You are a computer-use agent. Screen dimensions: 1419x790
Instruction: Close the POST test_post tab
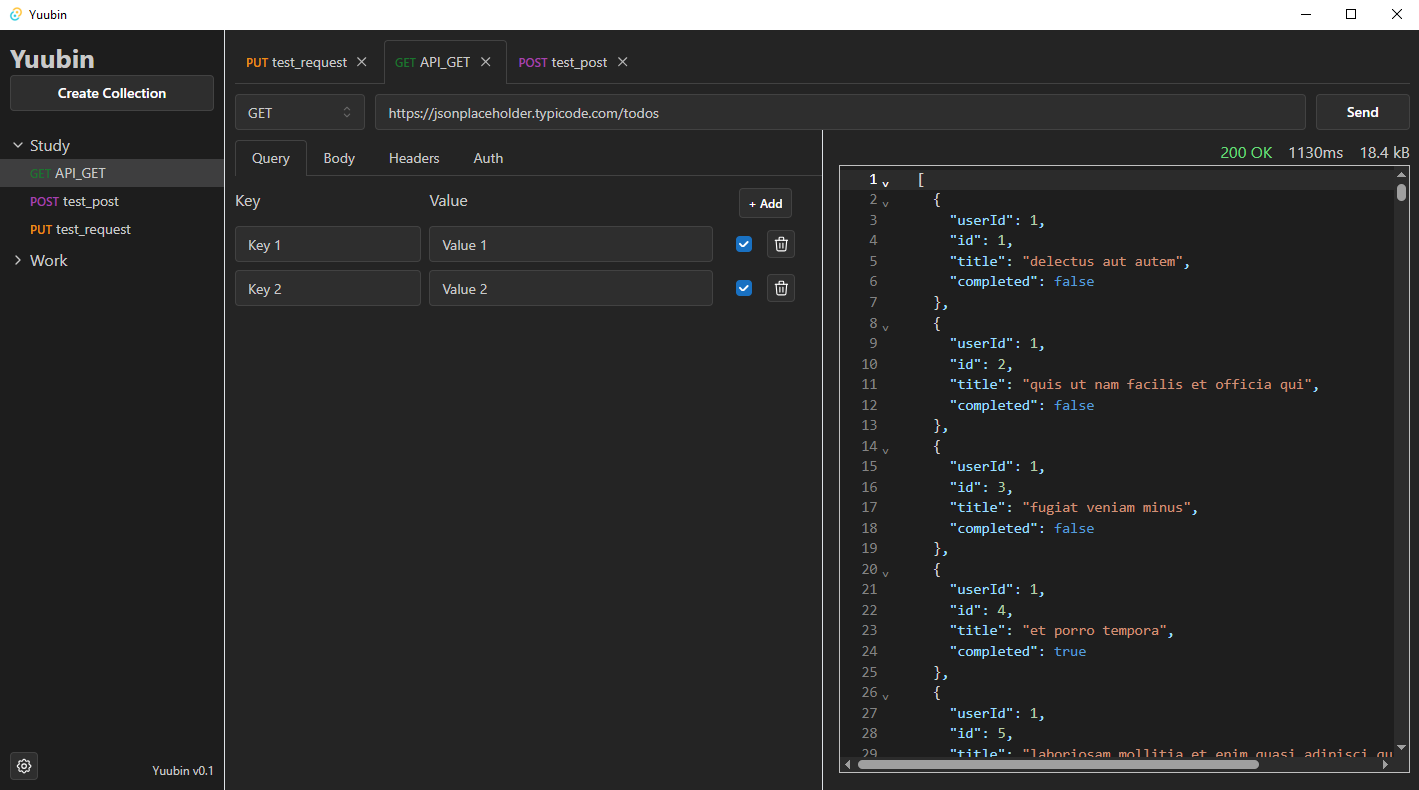pyautogui.click(x=622, y=62)
